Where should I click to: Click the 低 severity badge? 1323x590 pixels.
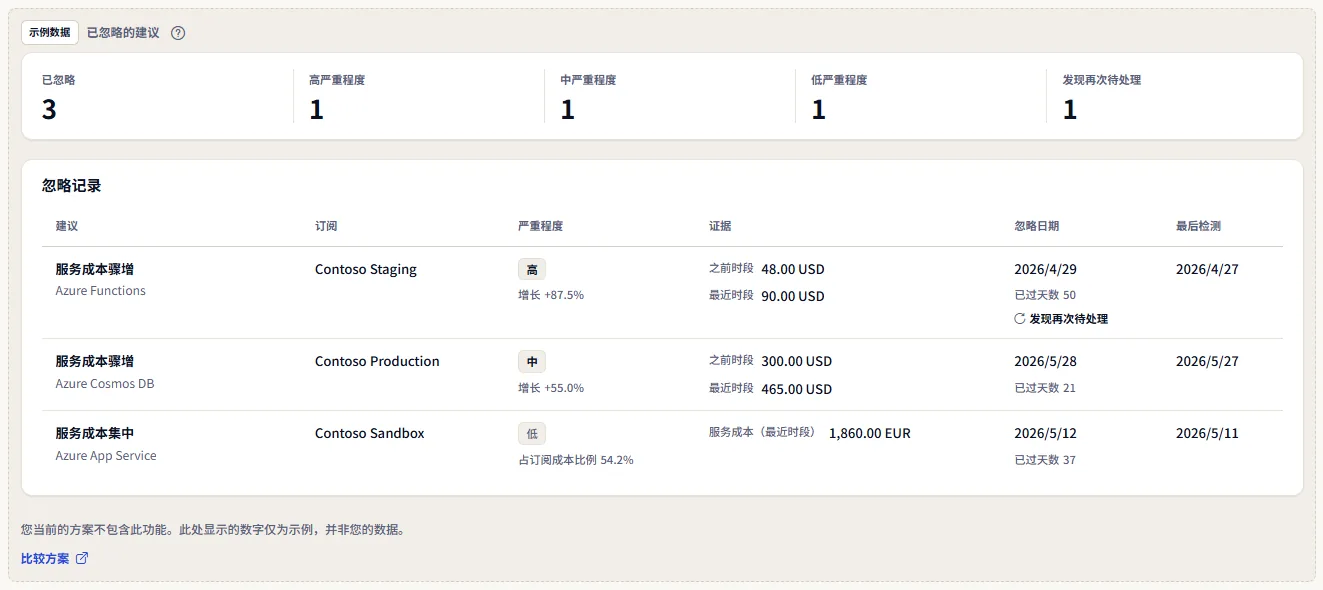pos(532,434)
